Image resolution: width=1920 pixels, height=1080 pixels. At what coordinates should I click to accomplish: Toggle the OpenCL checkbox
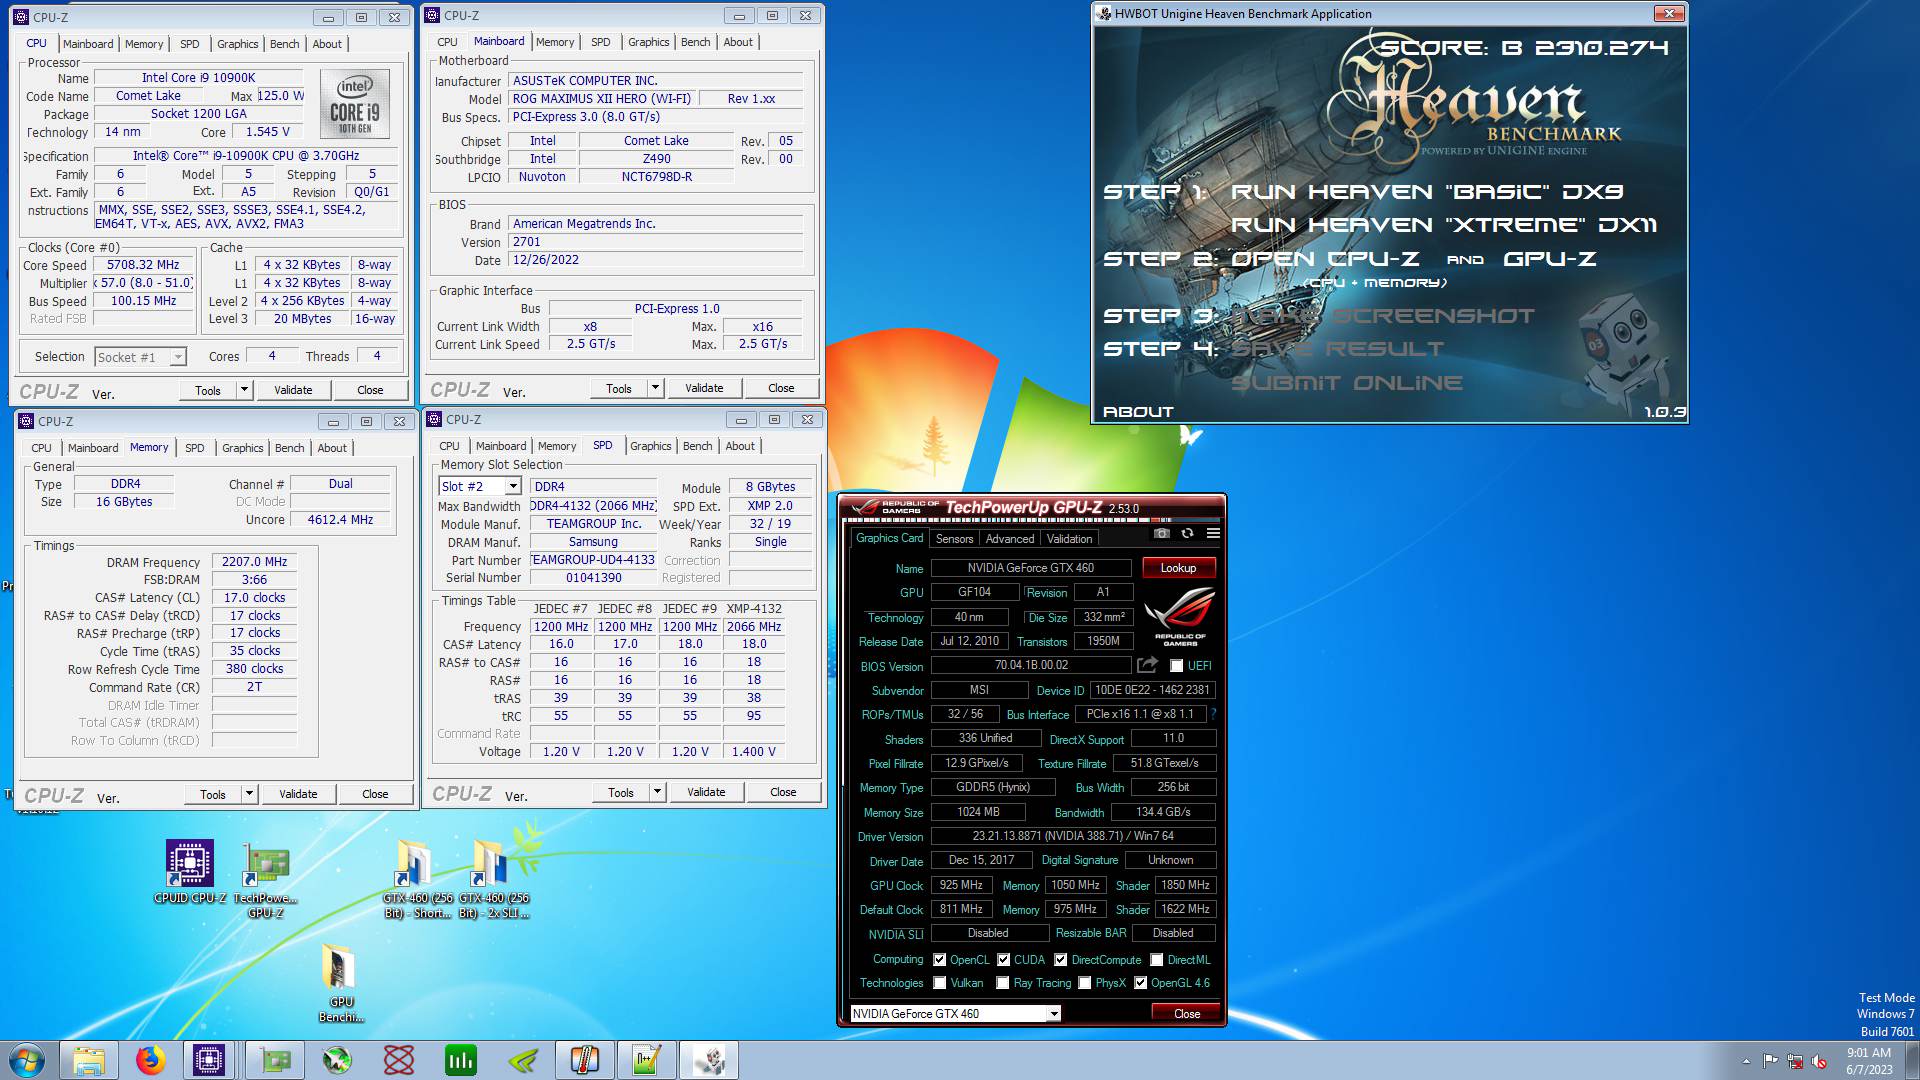(x=939, y=960)
